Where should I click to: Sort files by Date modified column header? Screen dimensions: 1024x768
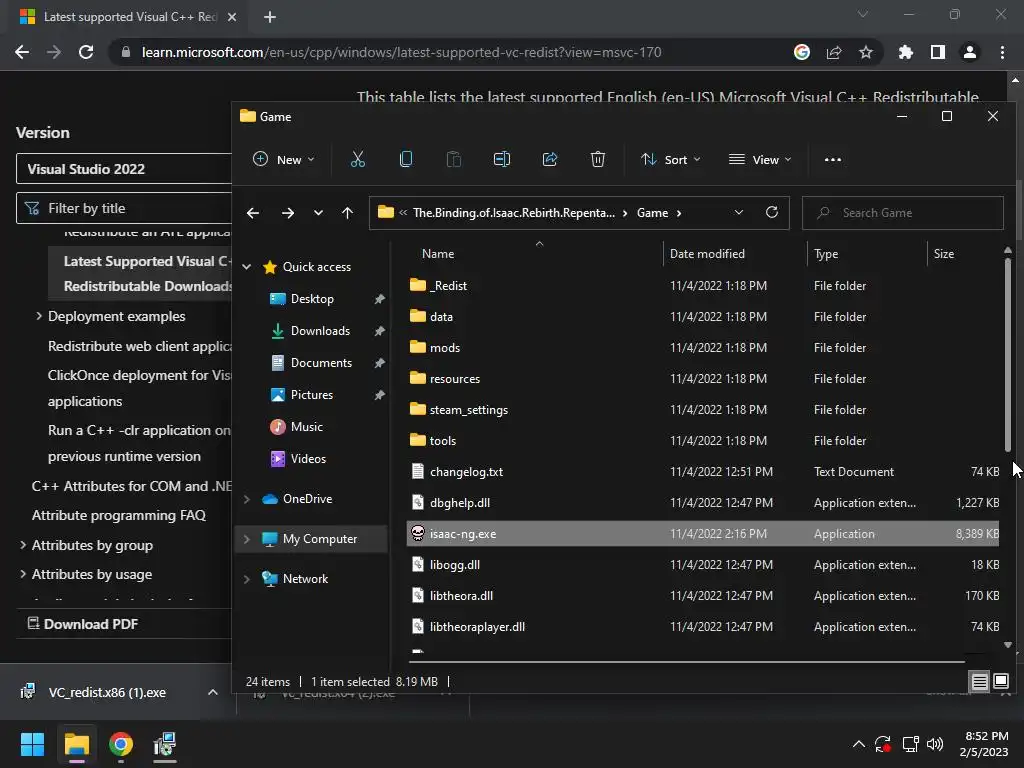coord(707,253)
